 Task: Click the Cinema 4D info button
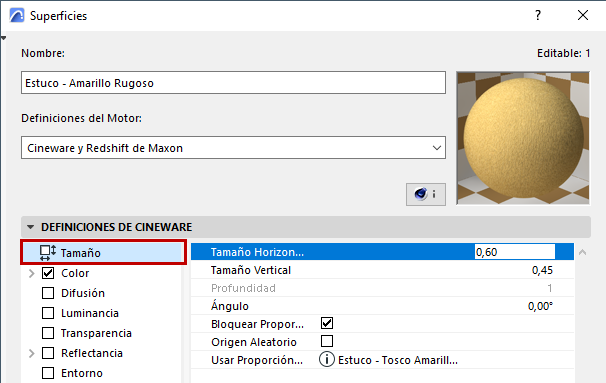426,194
